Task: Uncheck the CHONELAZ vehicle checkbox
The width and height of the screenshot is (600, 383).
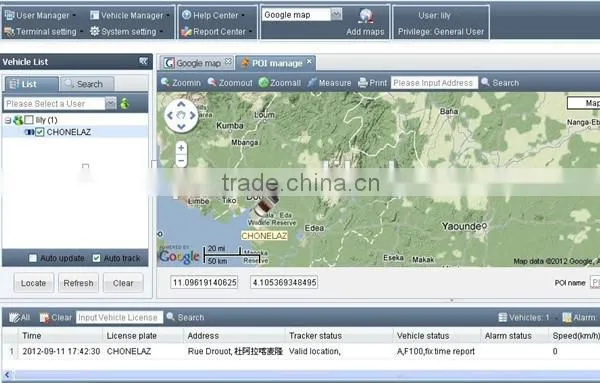Action: (40, 132)
